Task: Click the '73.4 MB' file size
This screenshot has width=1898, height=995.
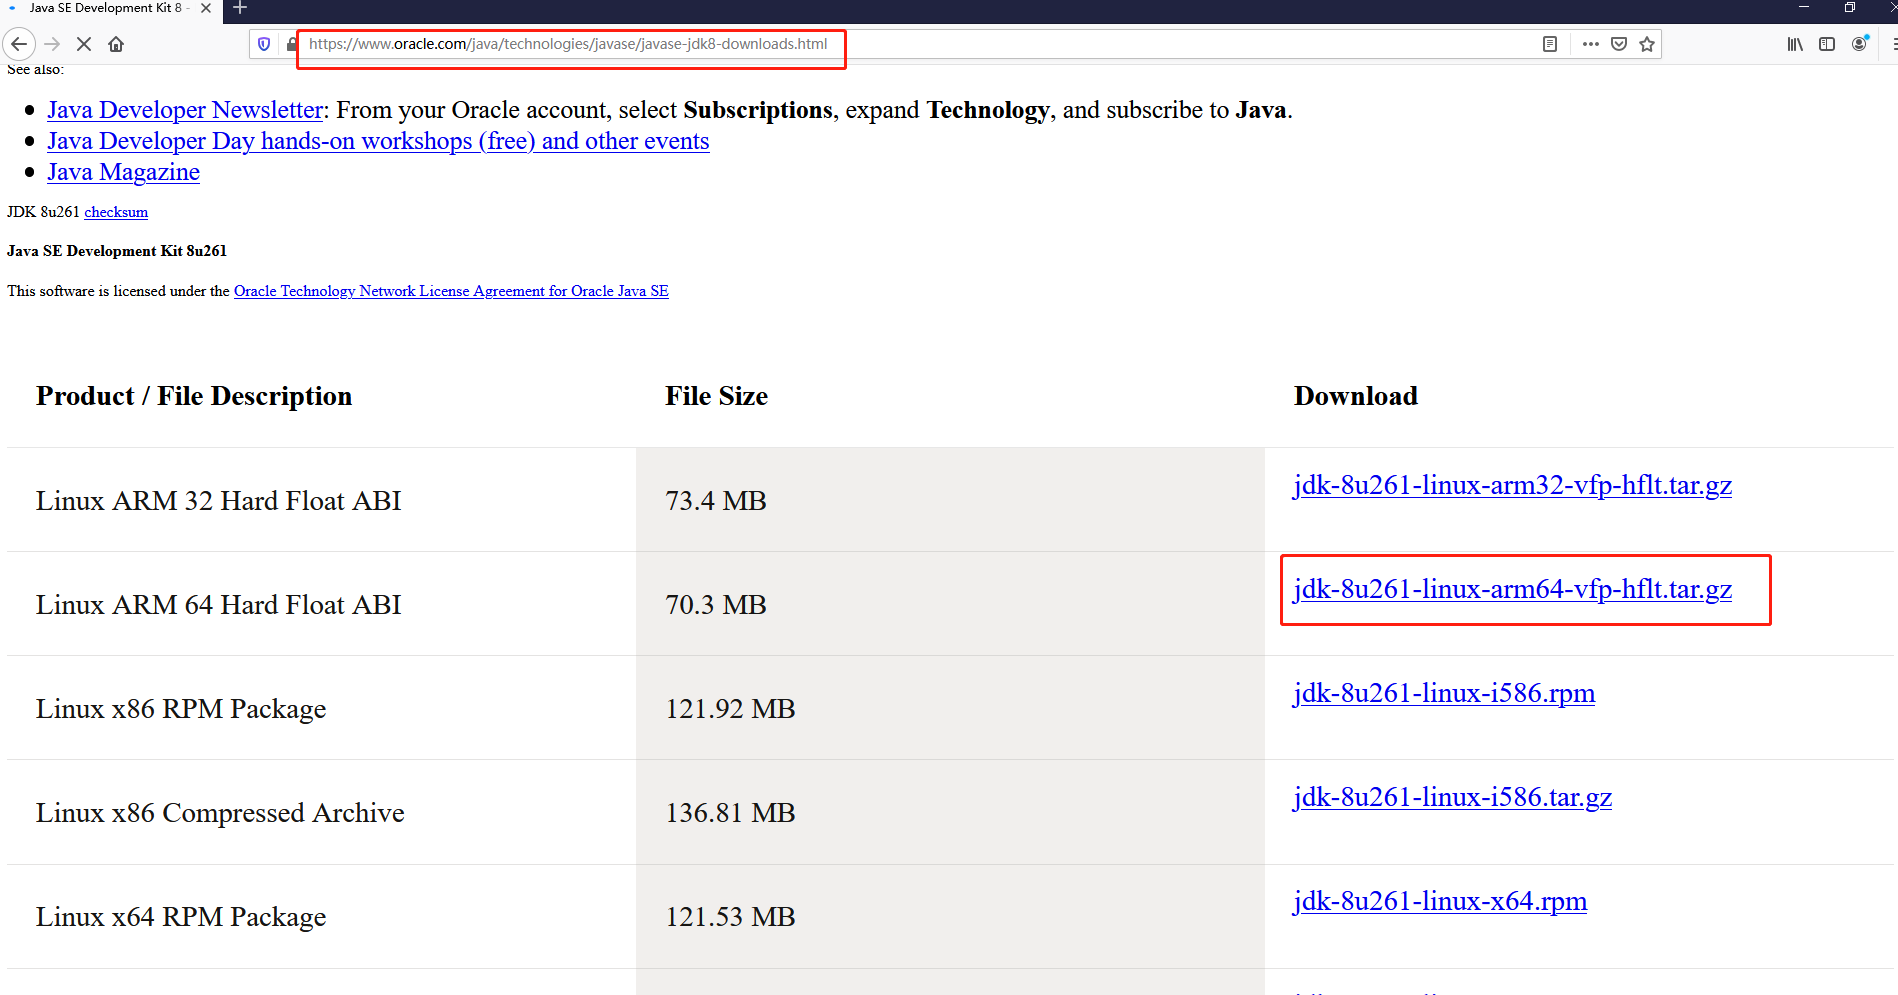Action: pyautogui.click(x=716, y=501)
